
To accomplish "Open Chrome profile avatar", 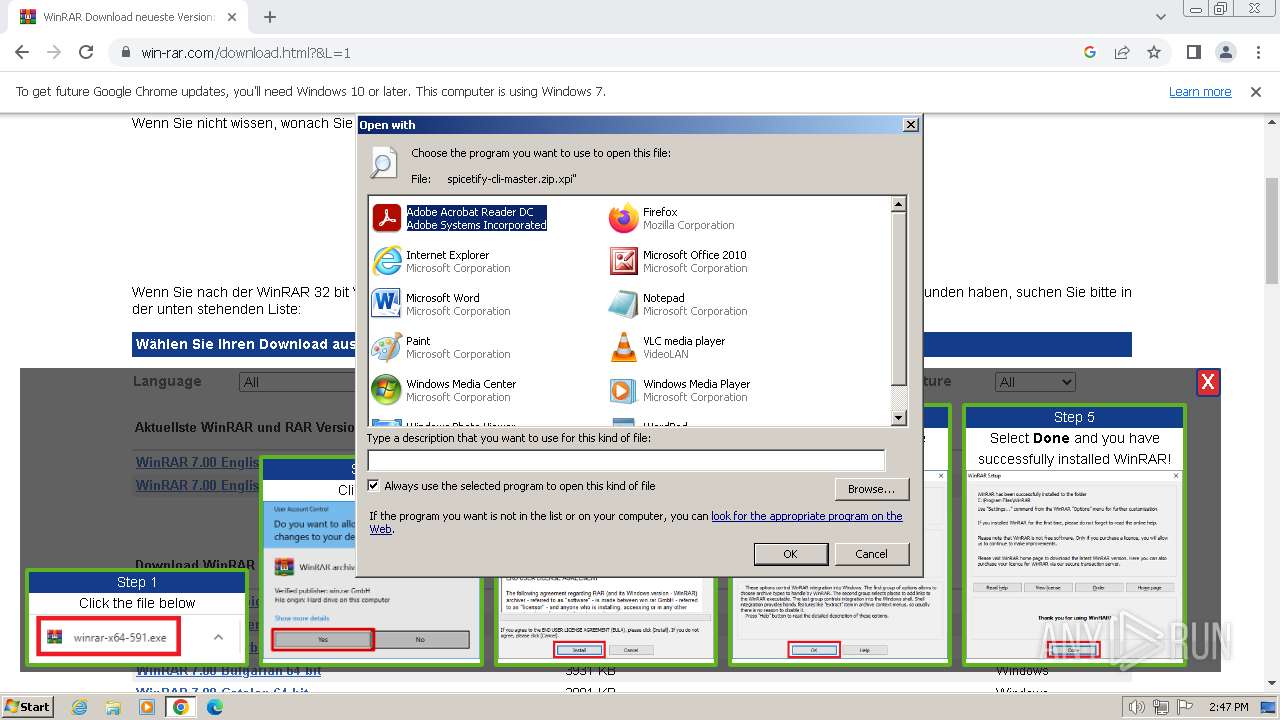I will (x=1225, y=52).
